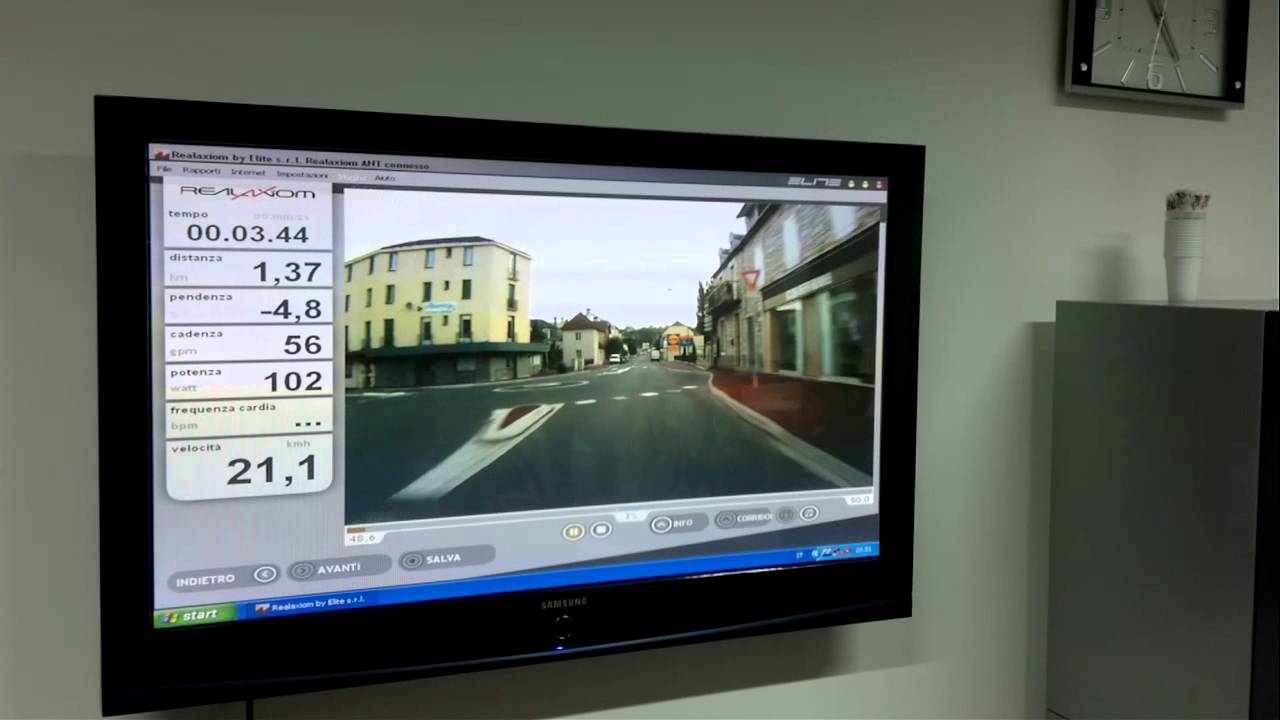
Task: Click the CORRIDOI button
Action: pos(744,518)
